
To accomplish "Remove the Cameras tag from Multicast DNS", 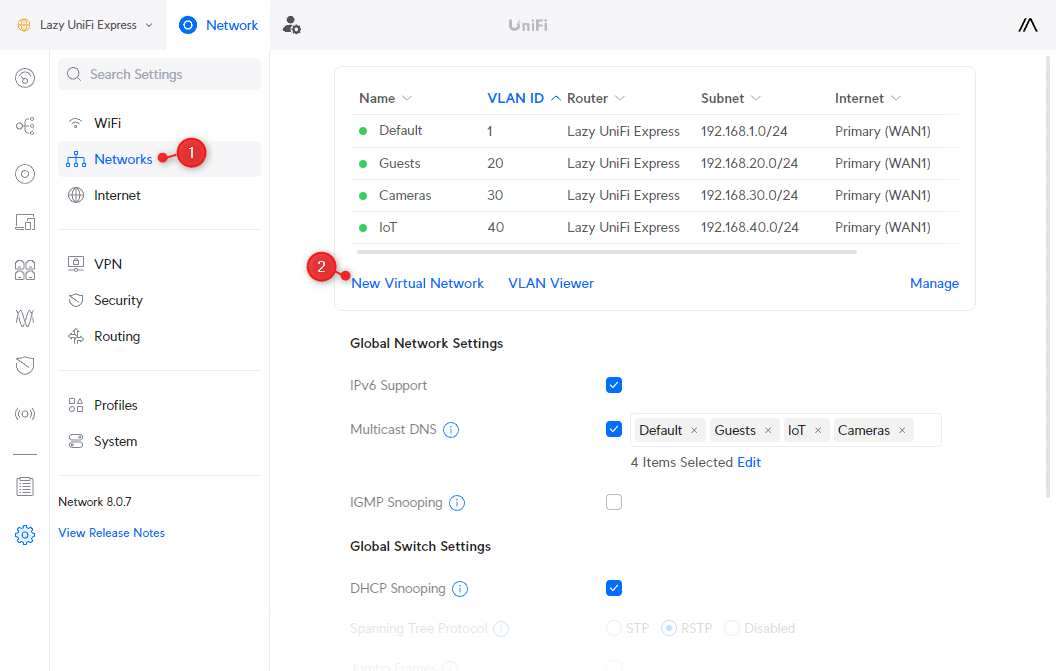I will [902, 429].
